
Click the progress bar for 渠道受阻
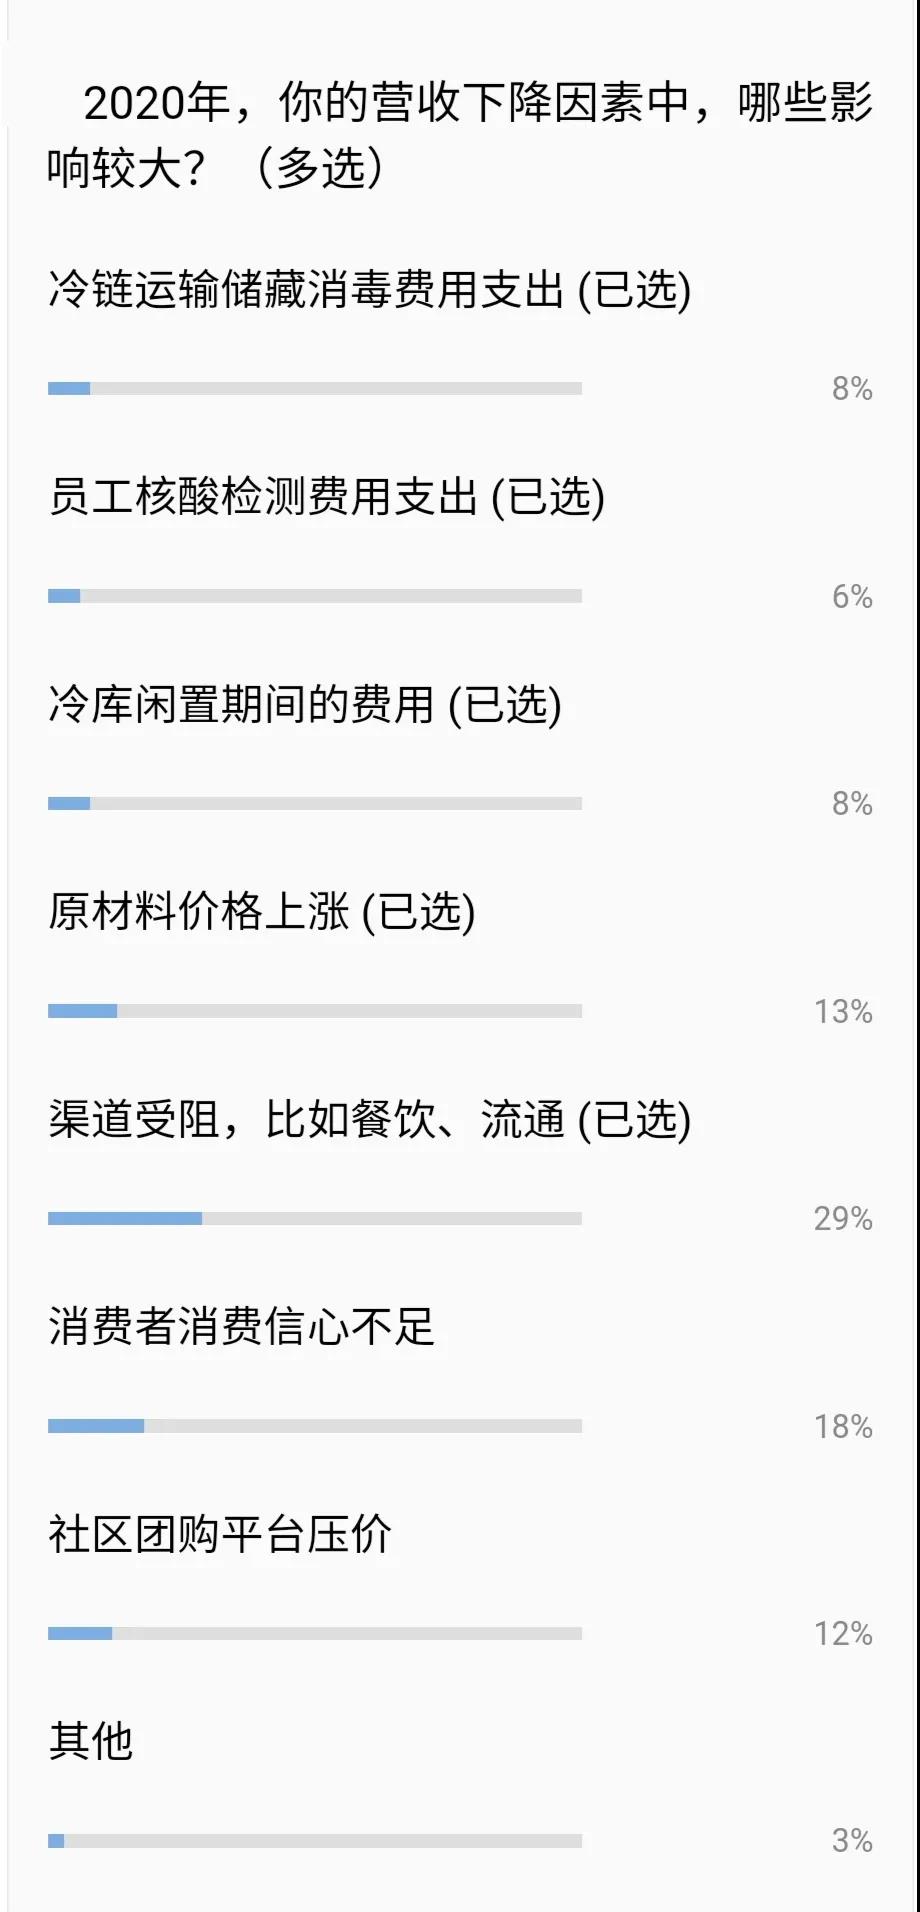[x=315, y=1218]
